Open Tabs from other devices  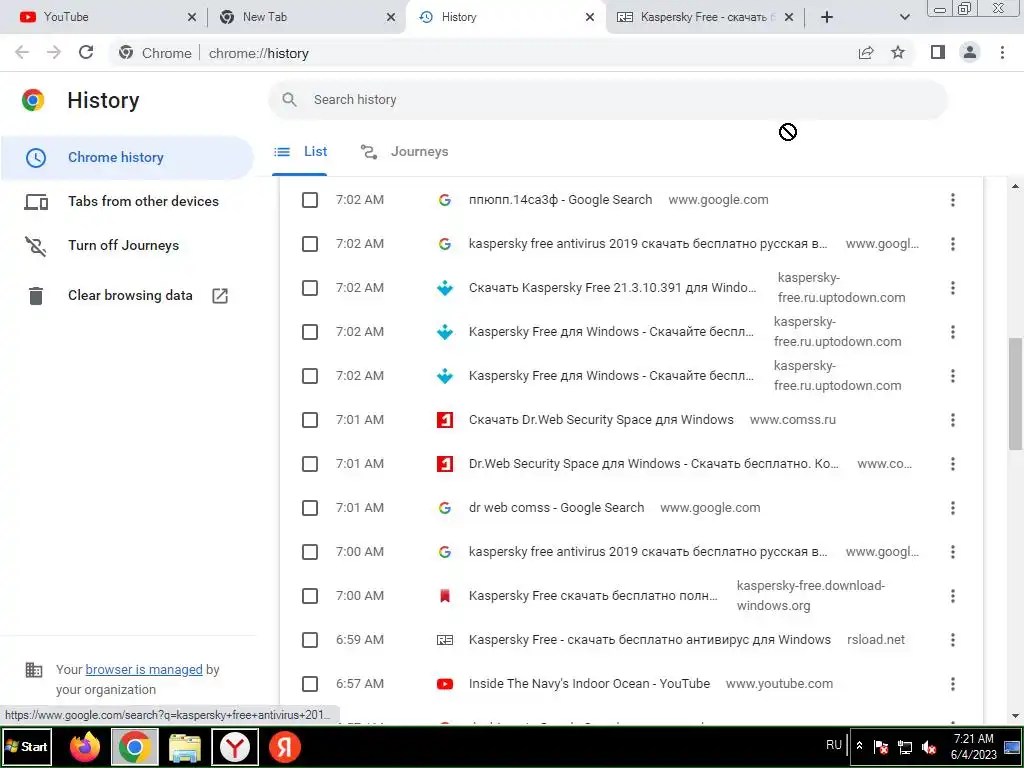coord(127,201)
